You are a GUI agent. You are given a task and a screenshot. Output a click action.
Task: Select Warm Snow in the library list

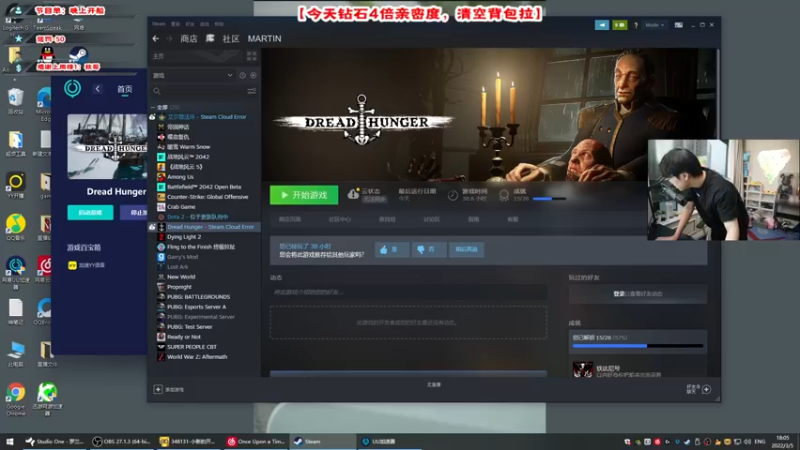point(188,147)
